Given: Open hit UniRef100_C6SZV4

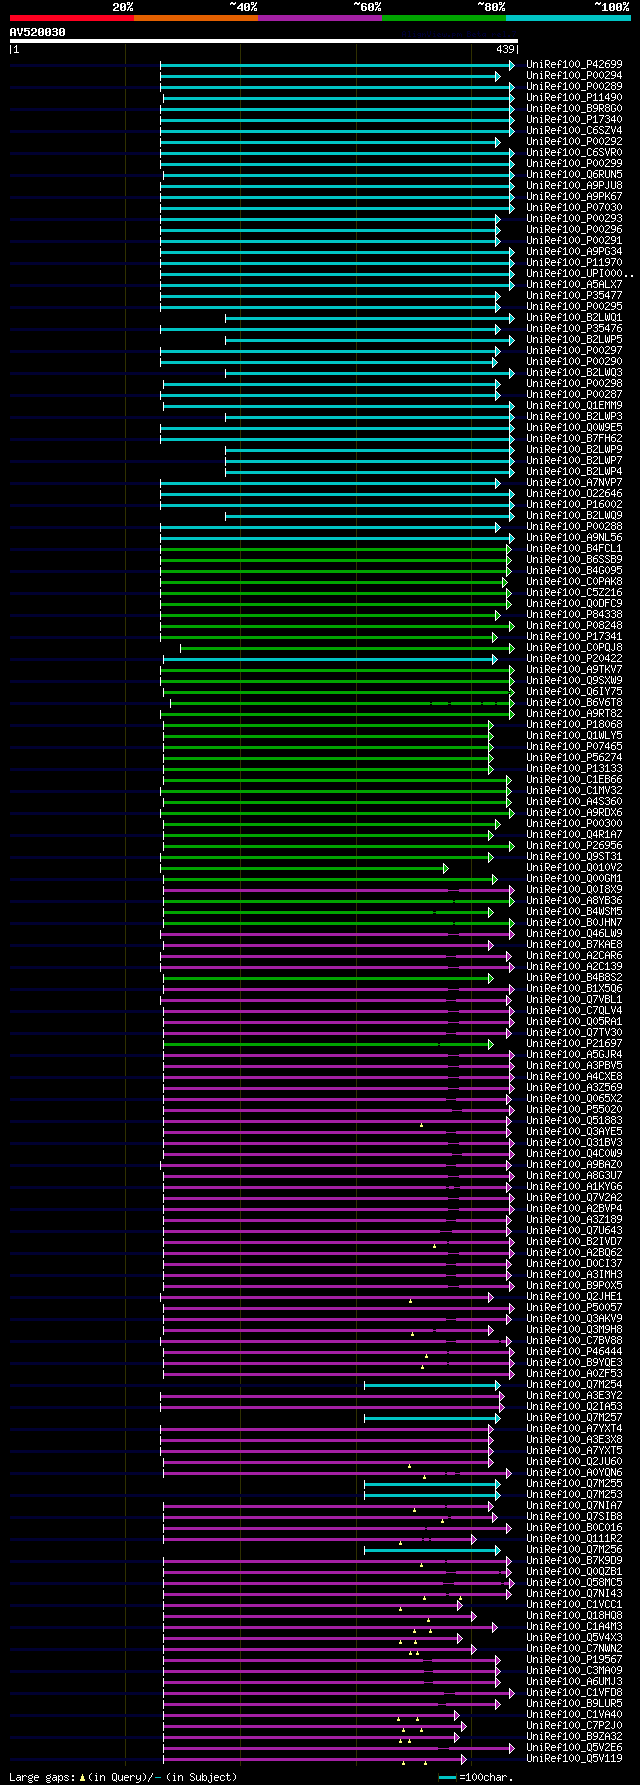Looking at the screenshot, I should pyautogui.click(x=574, y=131).
